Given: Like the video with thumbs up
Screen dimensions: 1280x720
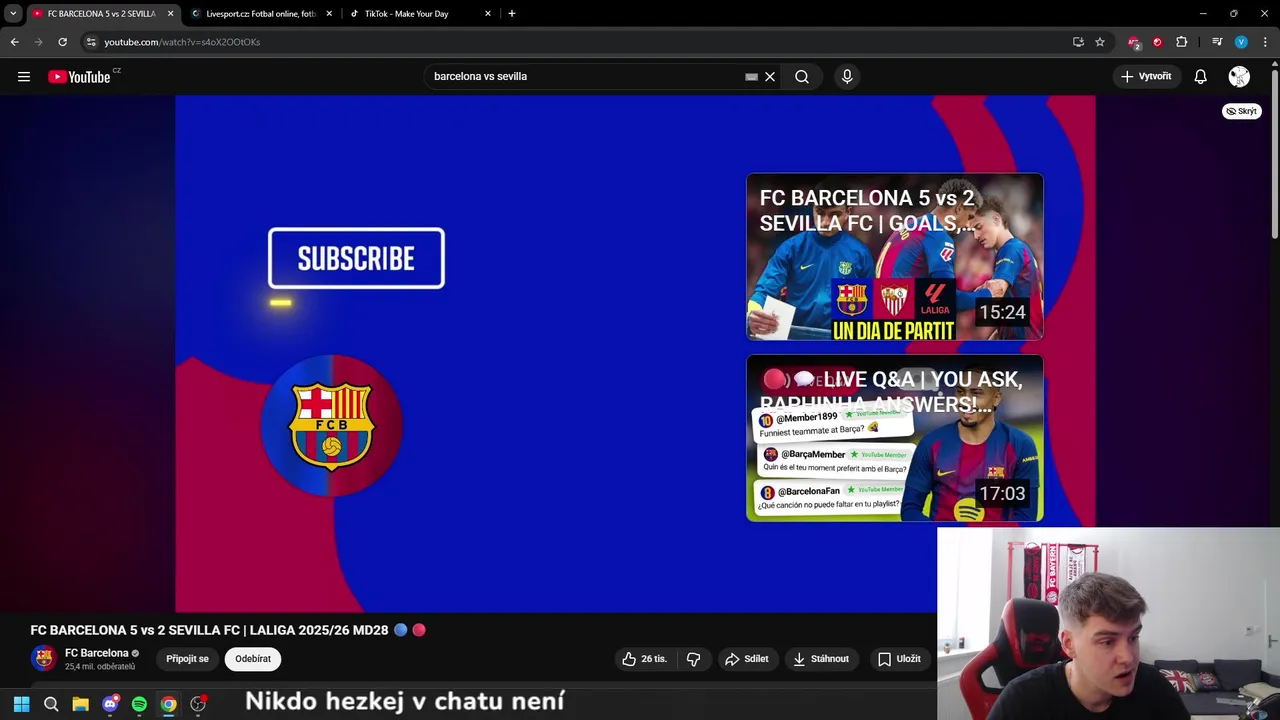Looking at the screenshot, I should click(x=644, y=659).
